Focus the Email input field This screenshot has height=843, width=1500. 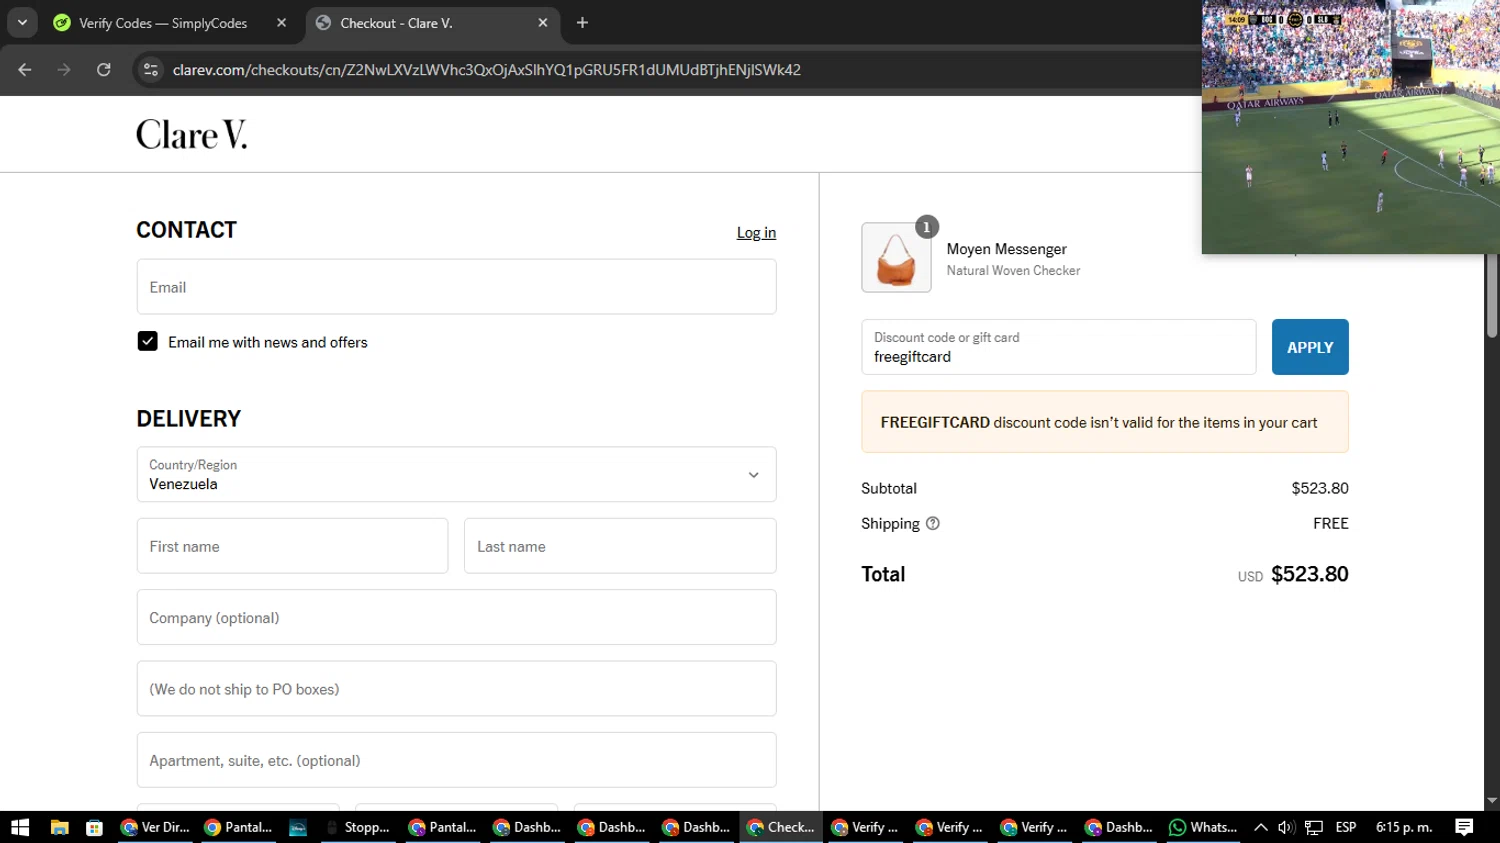pos(456,287)
